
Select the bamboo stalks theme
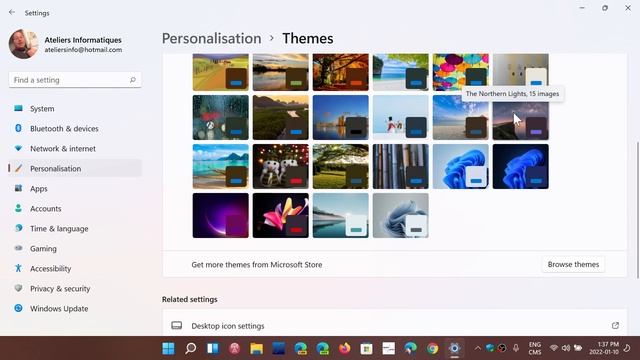click(400, 167)
